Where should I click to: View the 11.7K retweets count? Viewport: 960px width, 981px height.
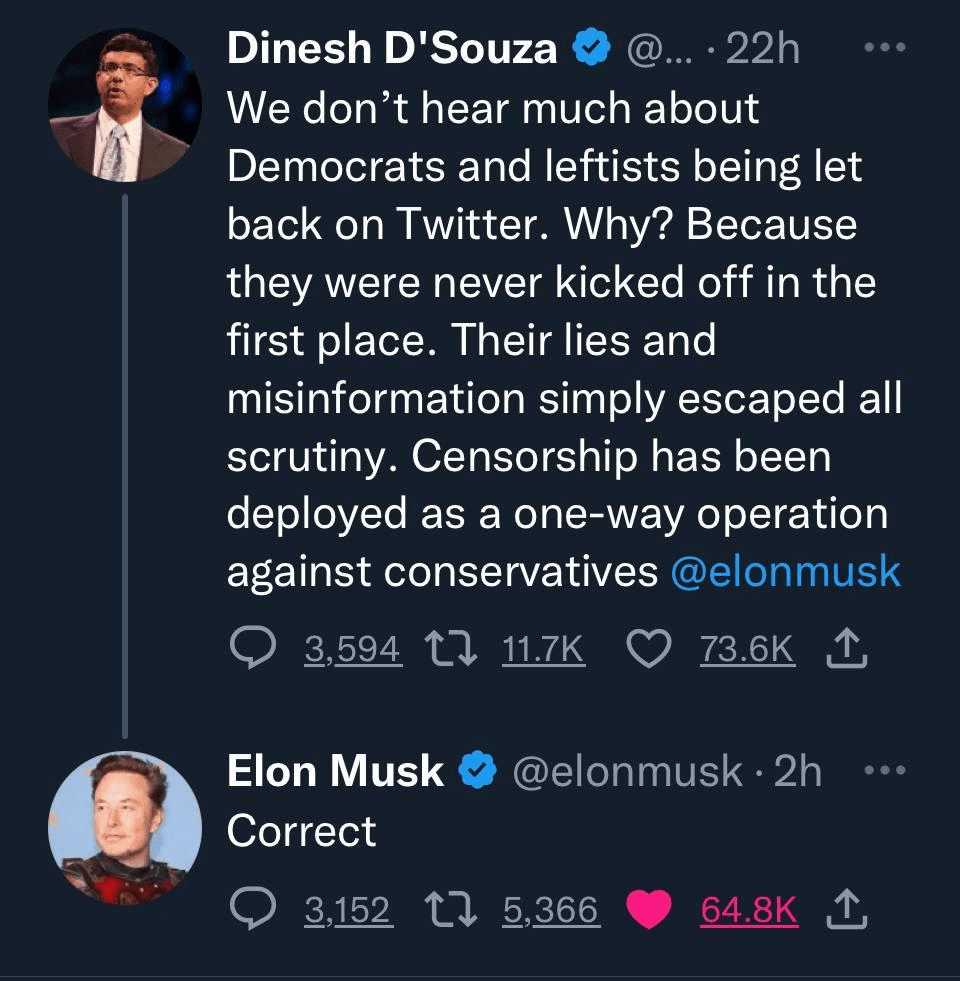[541, 651]
